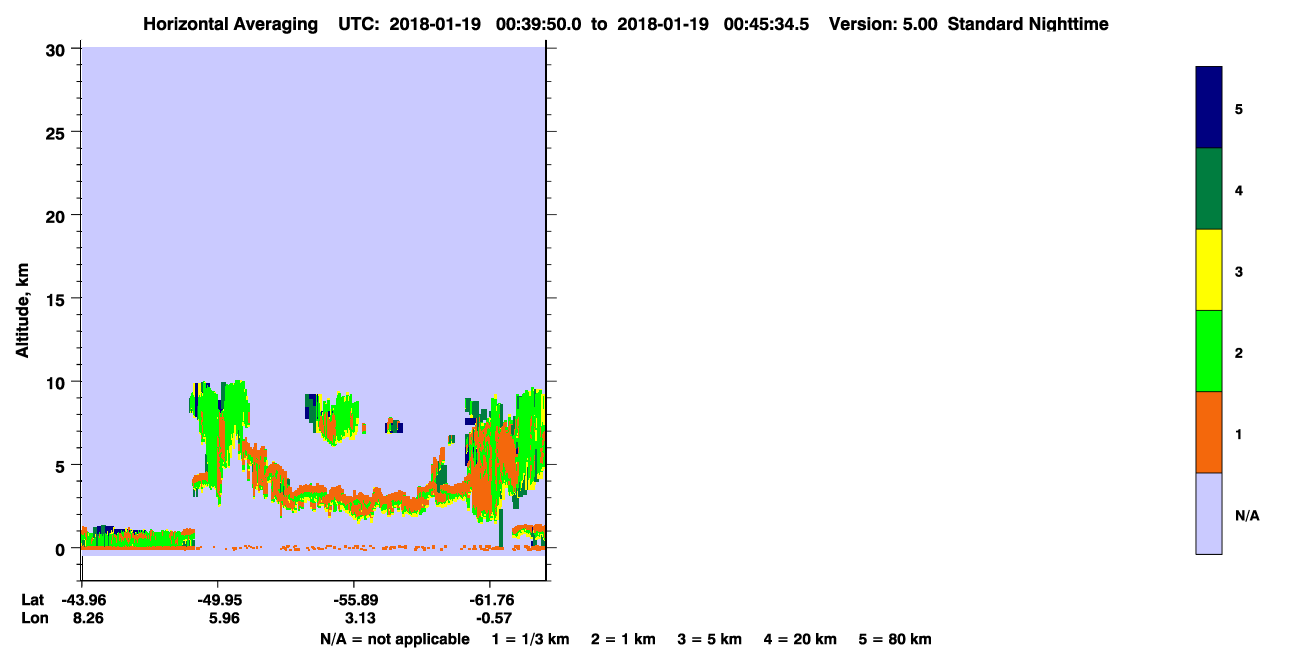Click the dark green colorbar segment labeled 4
This screenshot has height=667, width=1300.
(x=1209, y=189)
